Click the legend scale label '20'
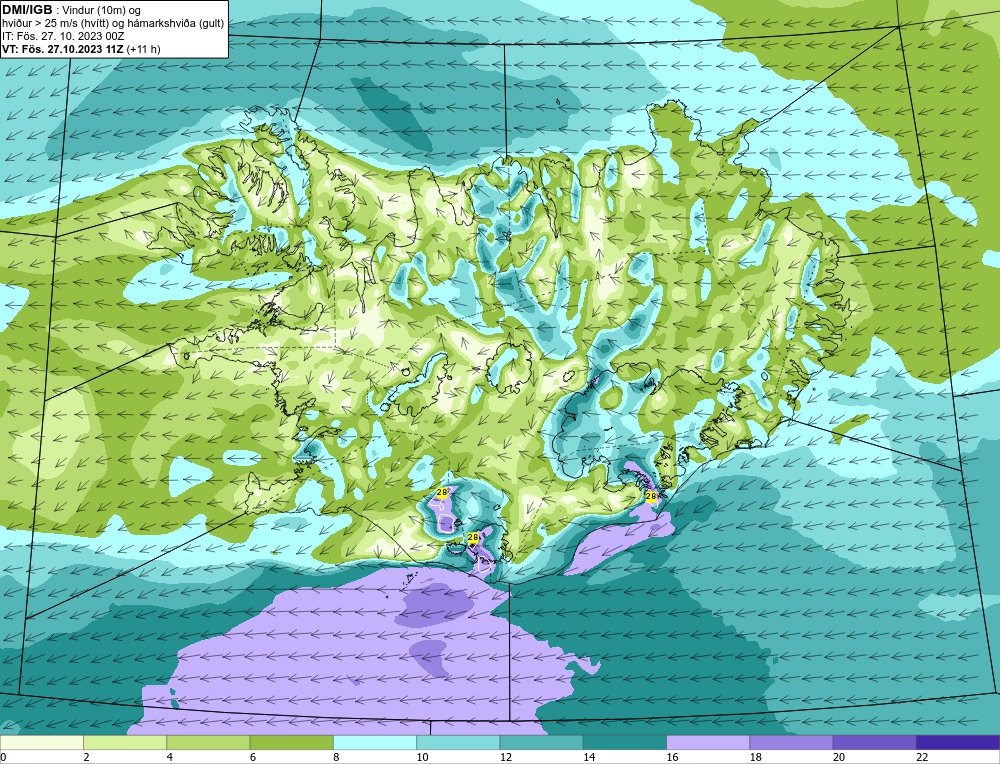 point(839,757)
